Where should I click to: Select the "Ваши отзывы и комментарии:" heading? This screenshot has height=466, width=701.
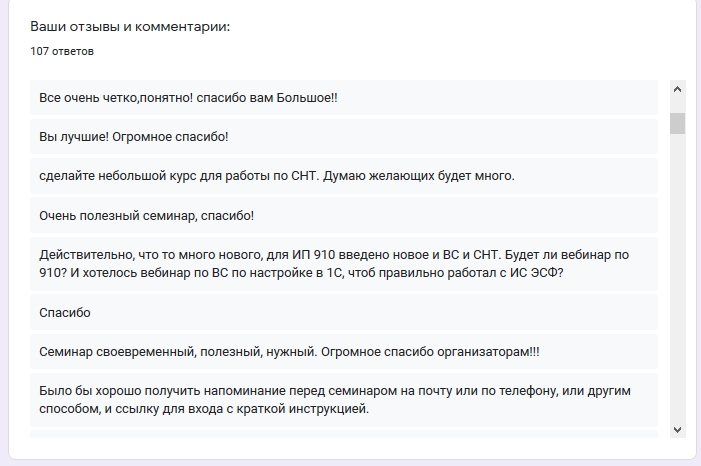[130, 26]
